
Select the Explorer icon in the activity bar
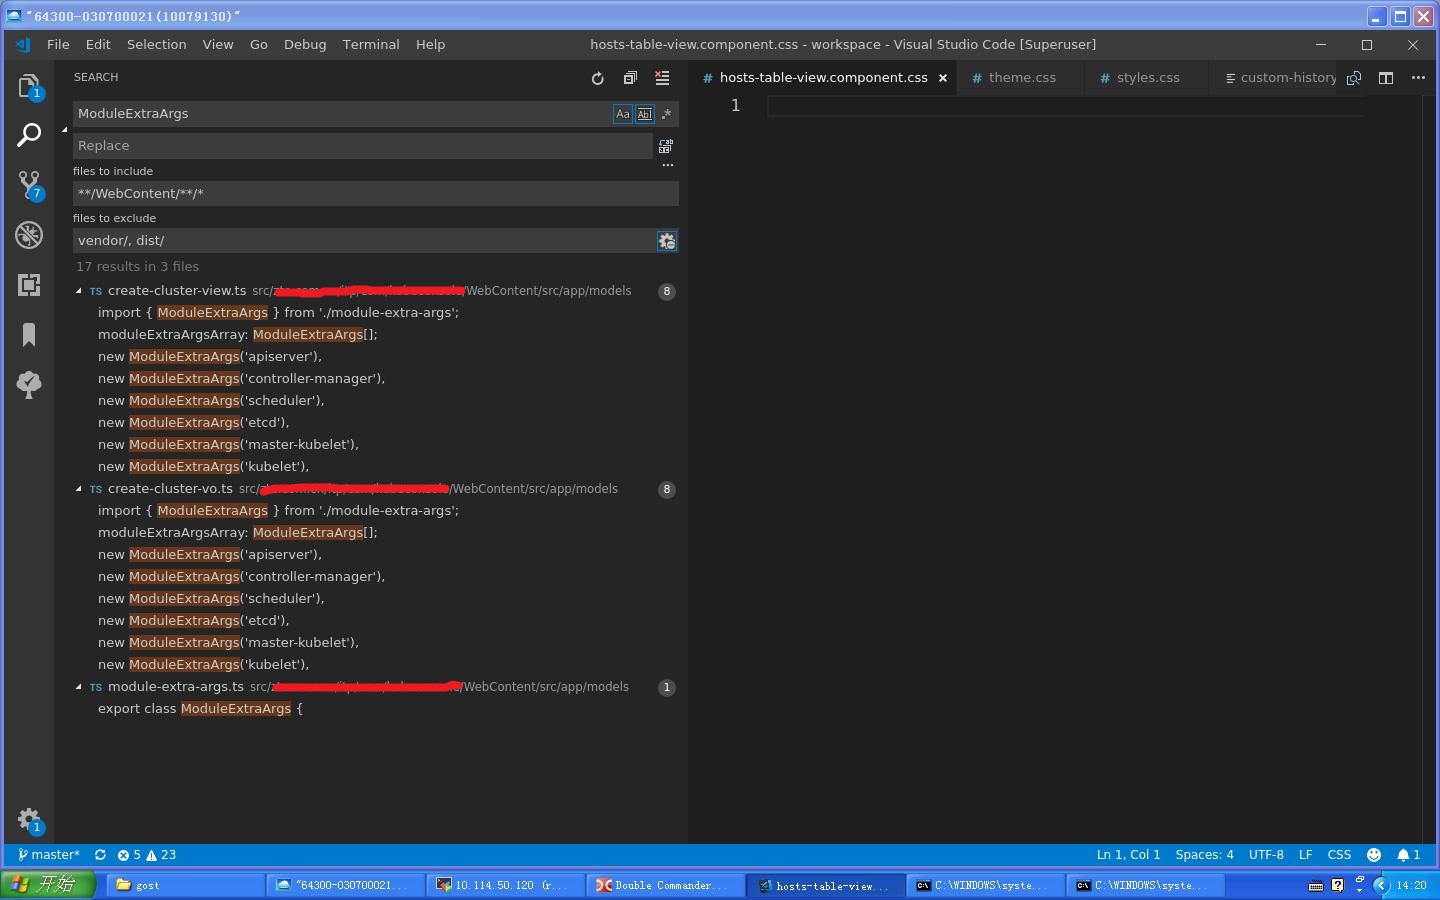pos(29,87)
